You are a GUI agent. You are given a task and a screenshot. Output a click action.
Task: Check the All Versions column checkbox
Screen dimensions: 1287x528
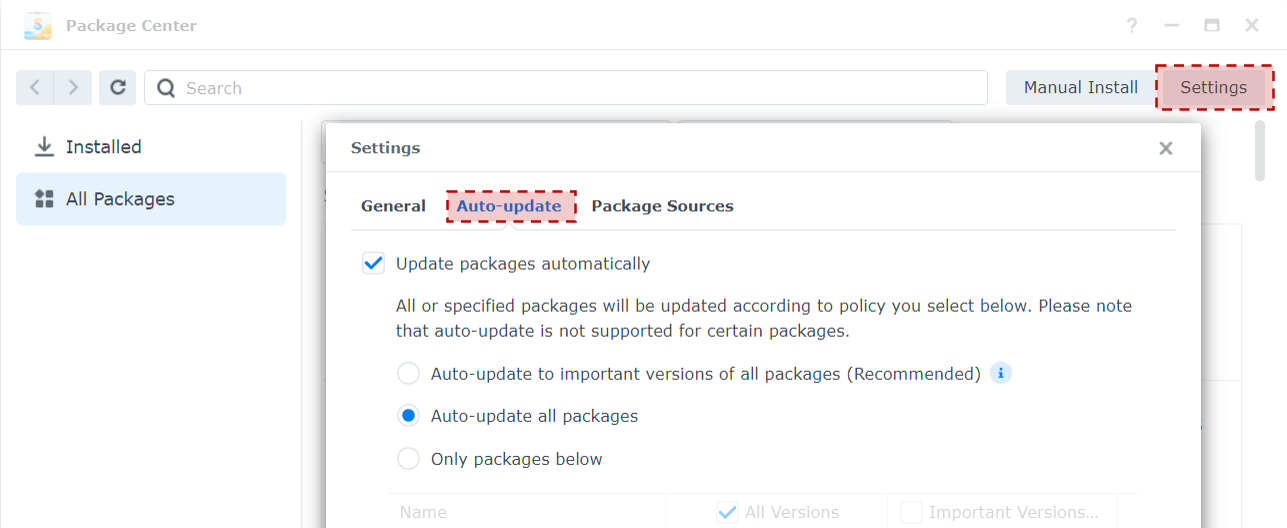727,513
